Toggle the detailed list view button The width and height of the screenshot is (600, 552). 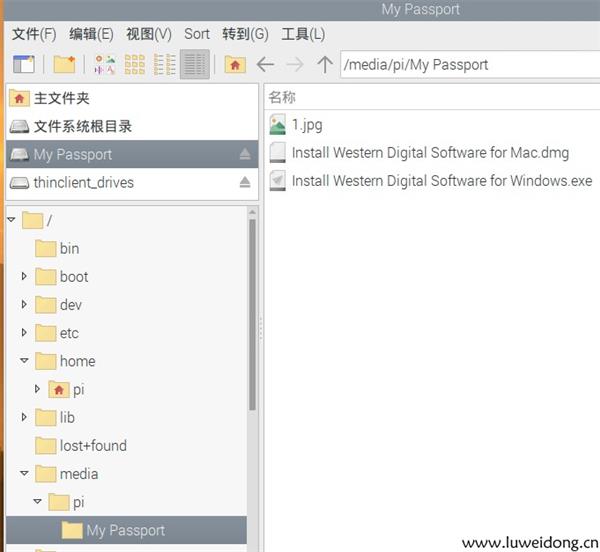coord(195,65)
